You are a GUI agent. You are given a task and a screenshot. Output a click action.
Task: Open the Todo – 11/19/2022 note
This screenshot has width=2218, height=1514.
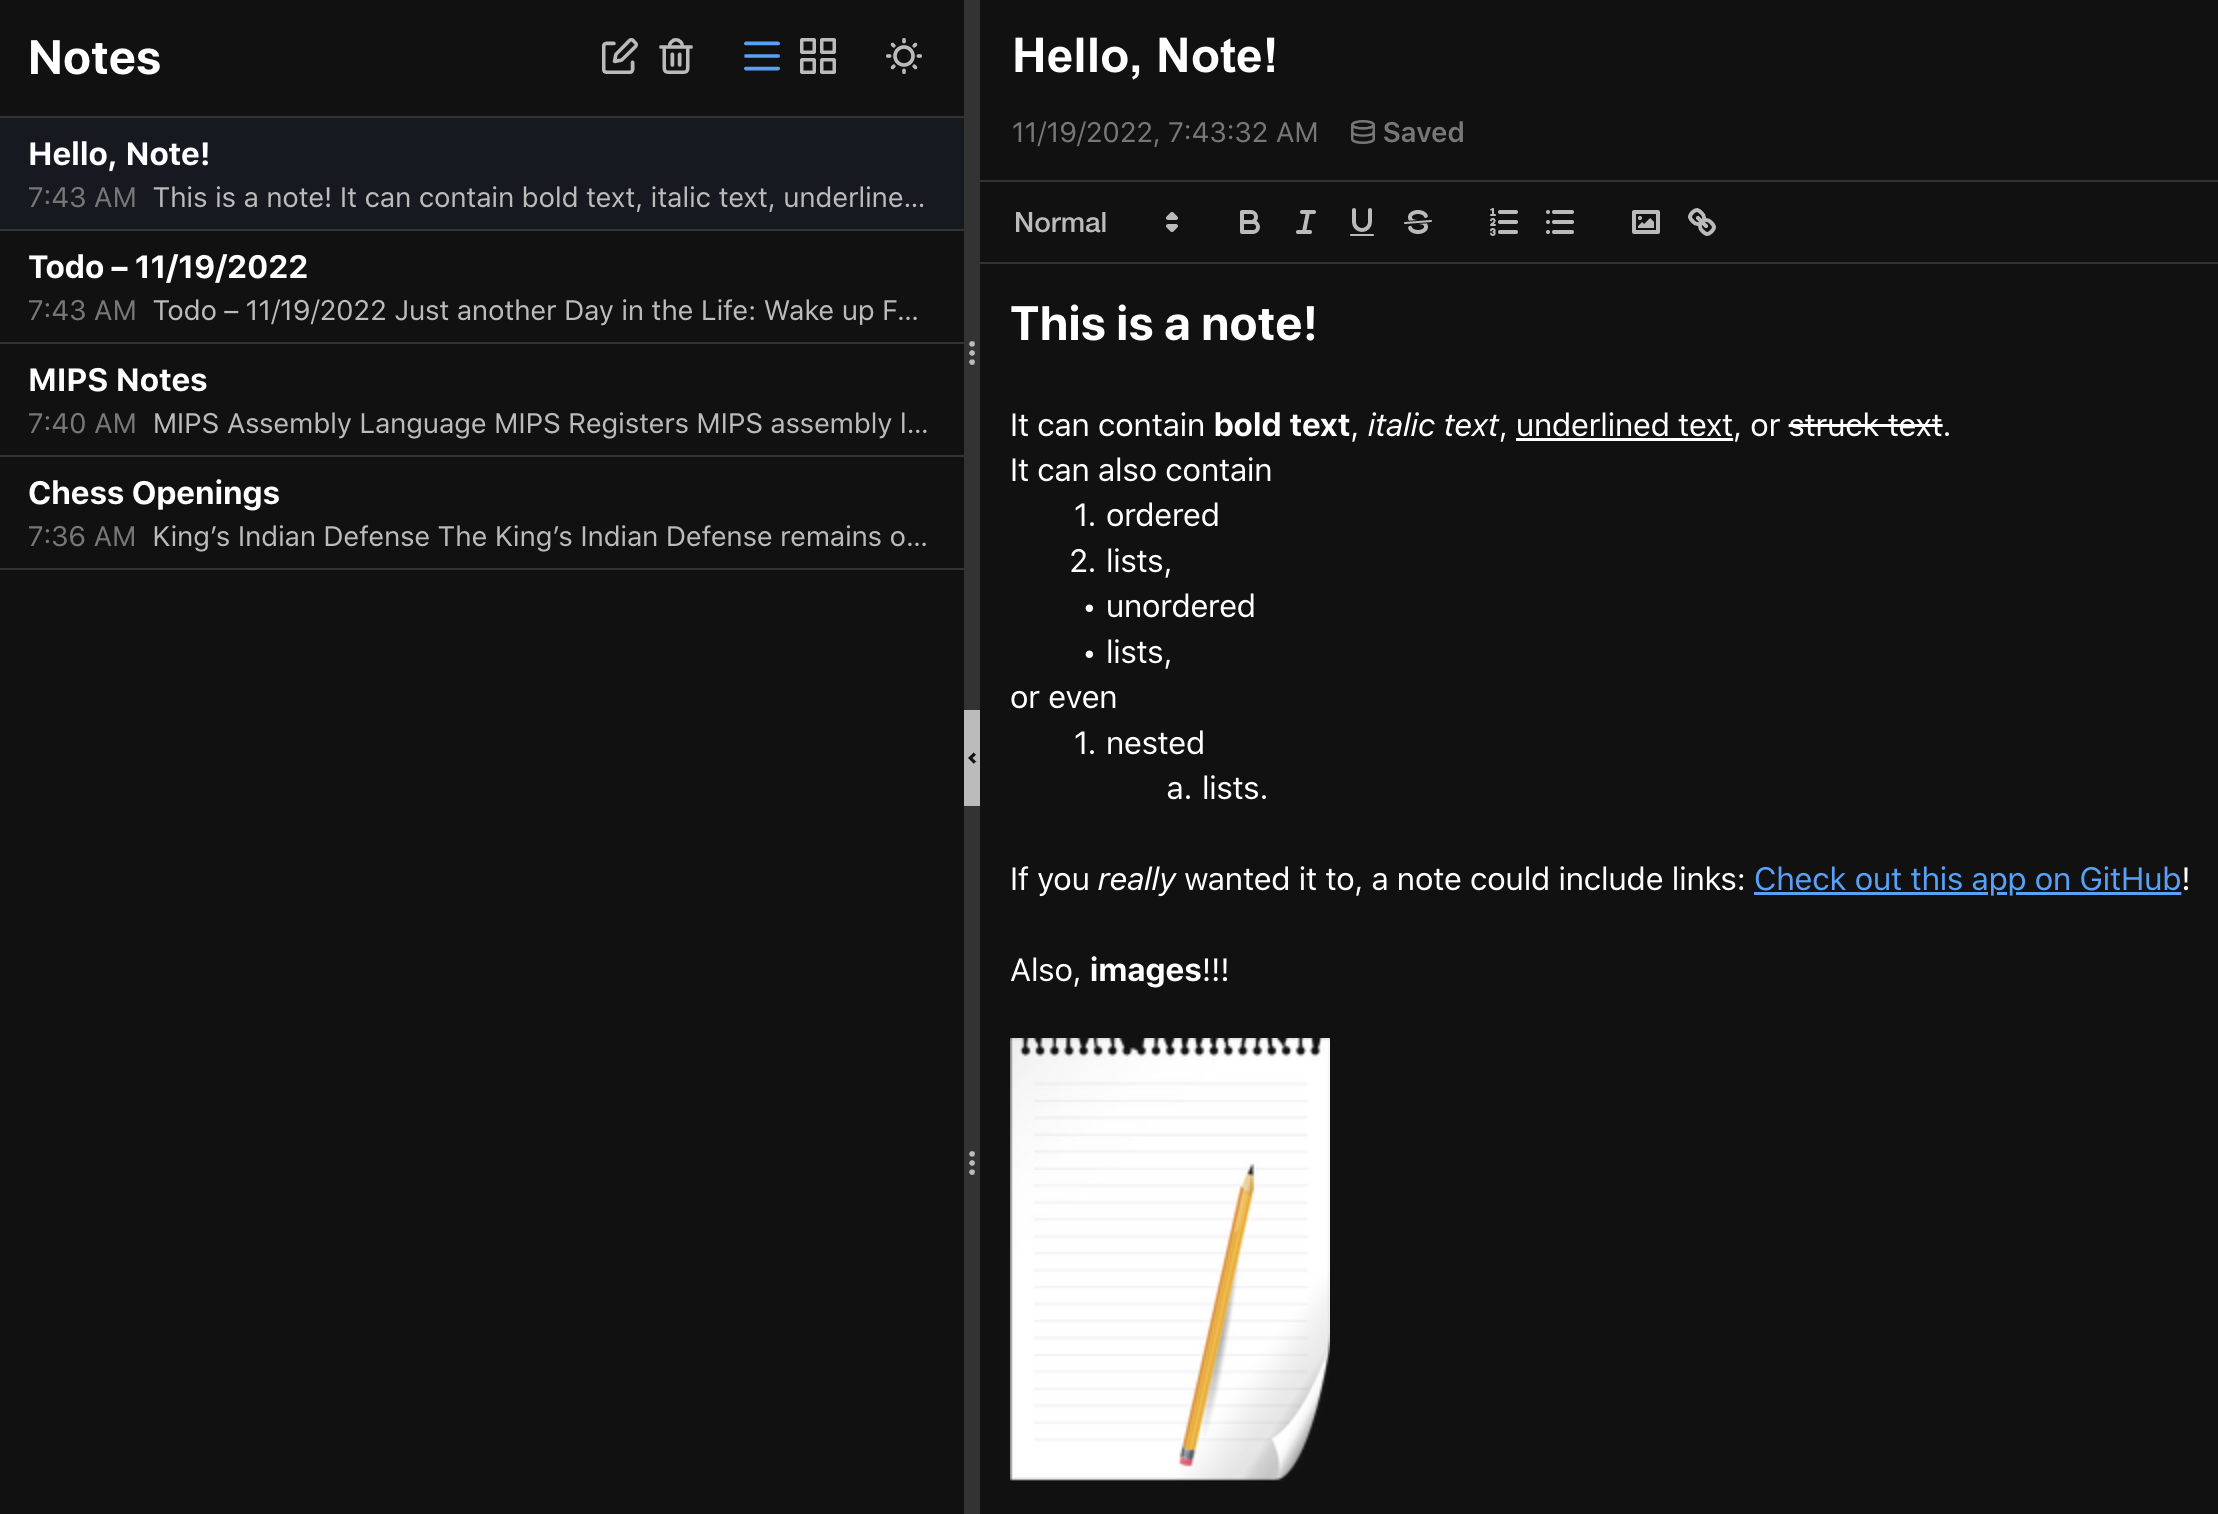pos(482,287)
